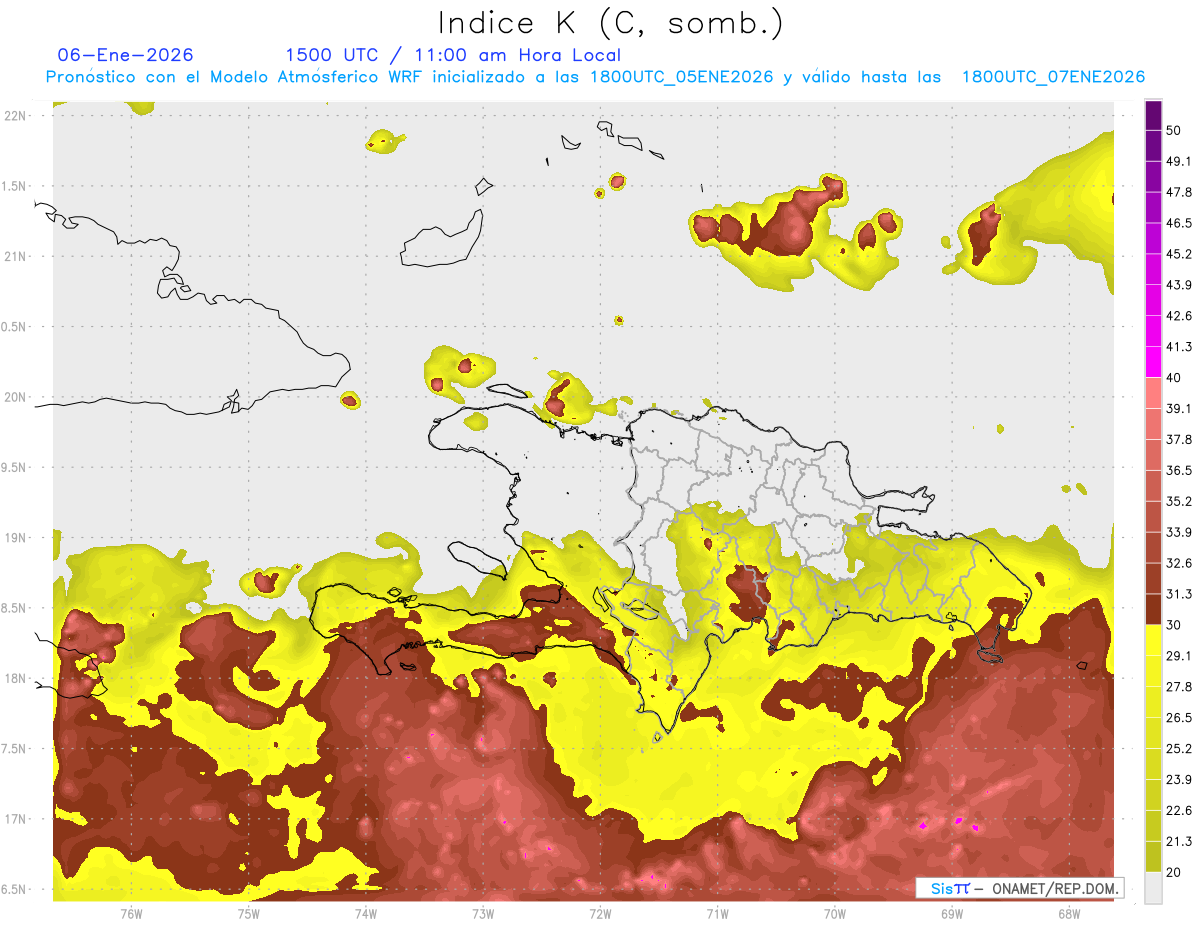The height and width of the screenshot is (927, 1200).
Task: Click the magenta swatch between 40 and 41.3
Action: pos(1153,362)
